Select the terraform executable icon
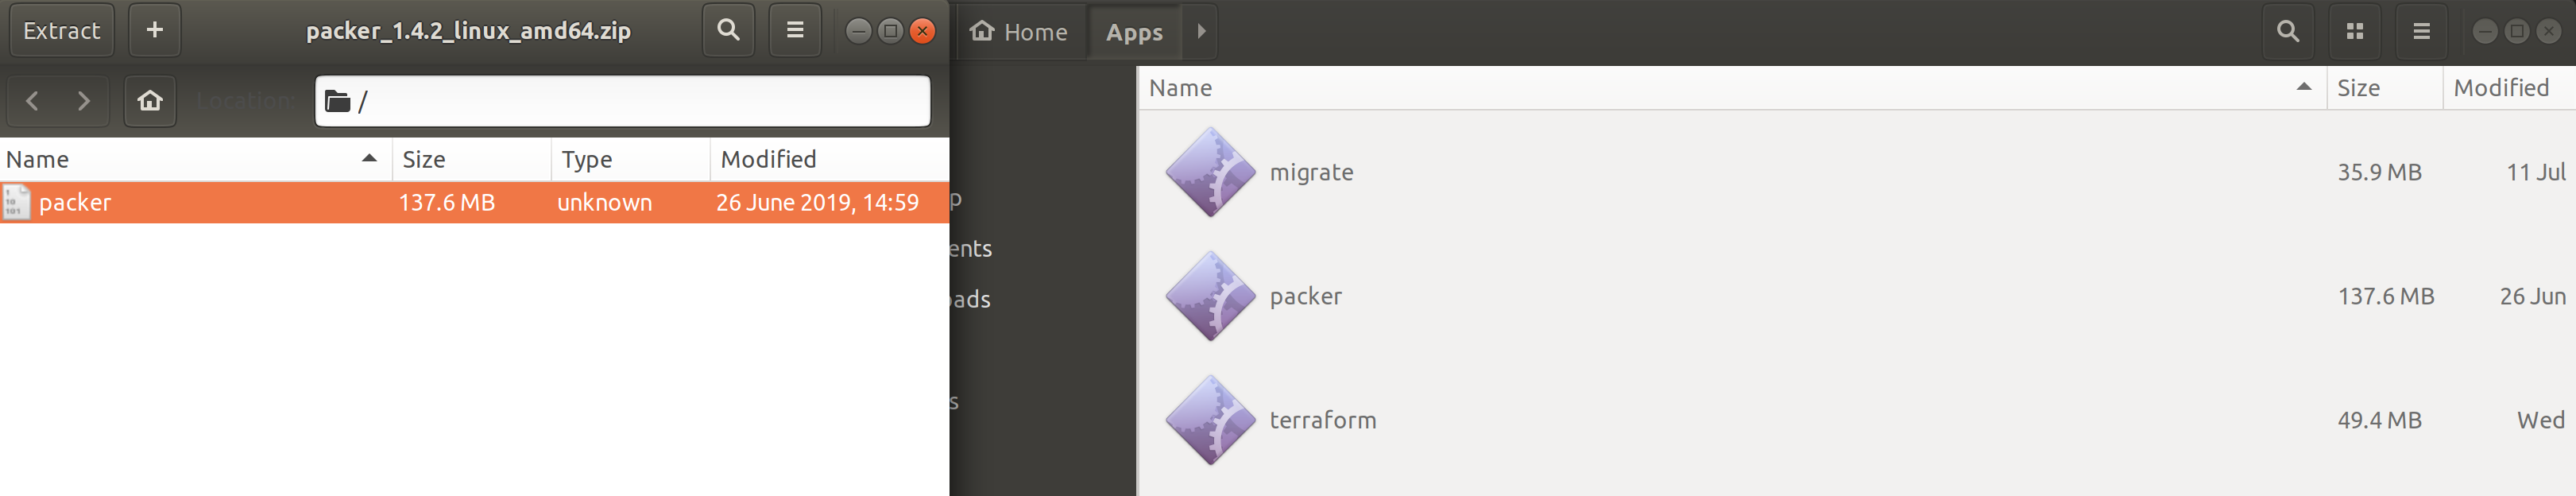2576x496 pixels. [1210, 420]
